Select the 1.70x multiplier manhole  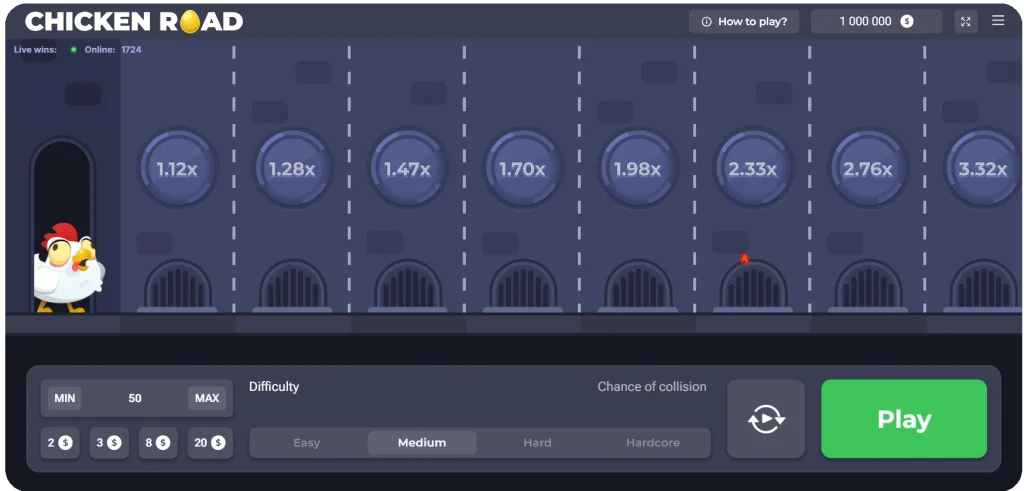522,170
